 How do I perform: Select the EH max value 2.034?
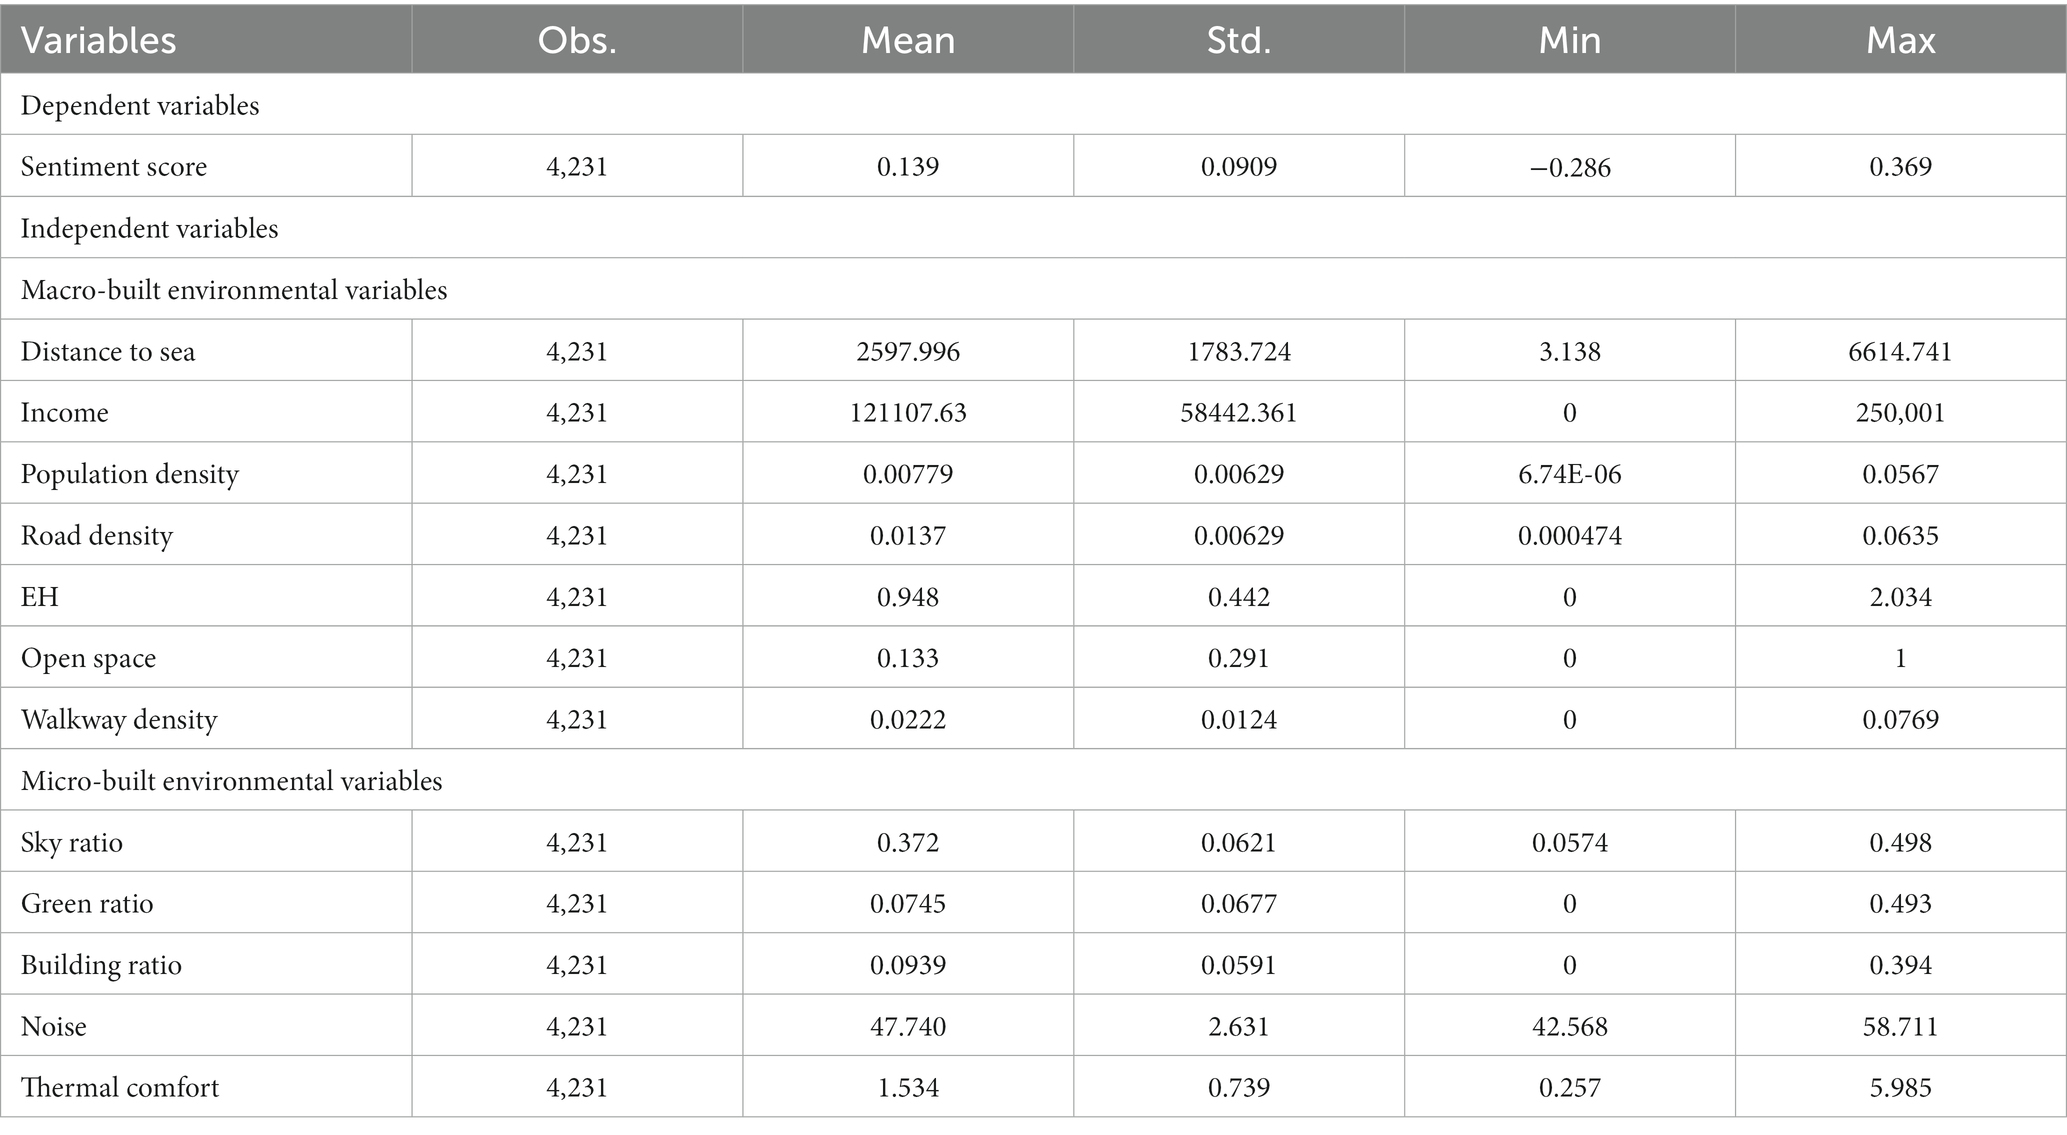click(x=1901, y=597)
